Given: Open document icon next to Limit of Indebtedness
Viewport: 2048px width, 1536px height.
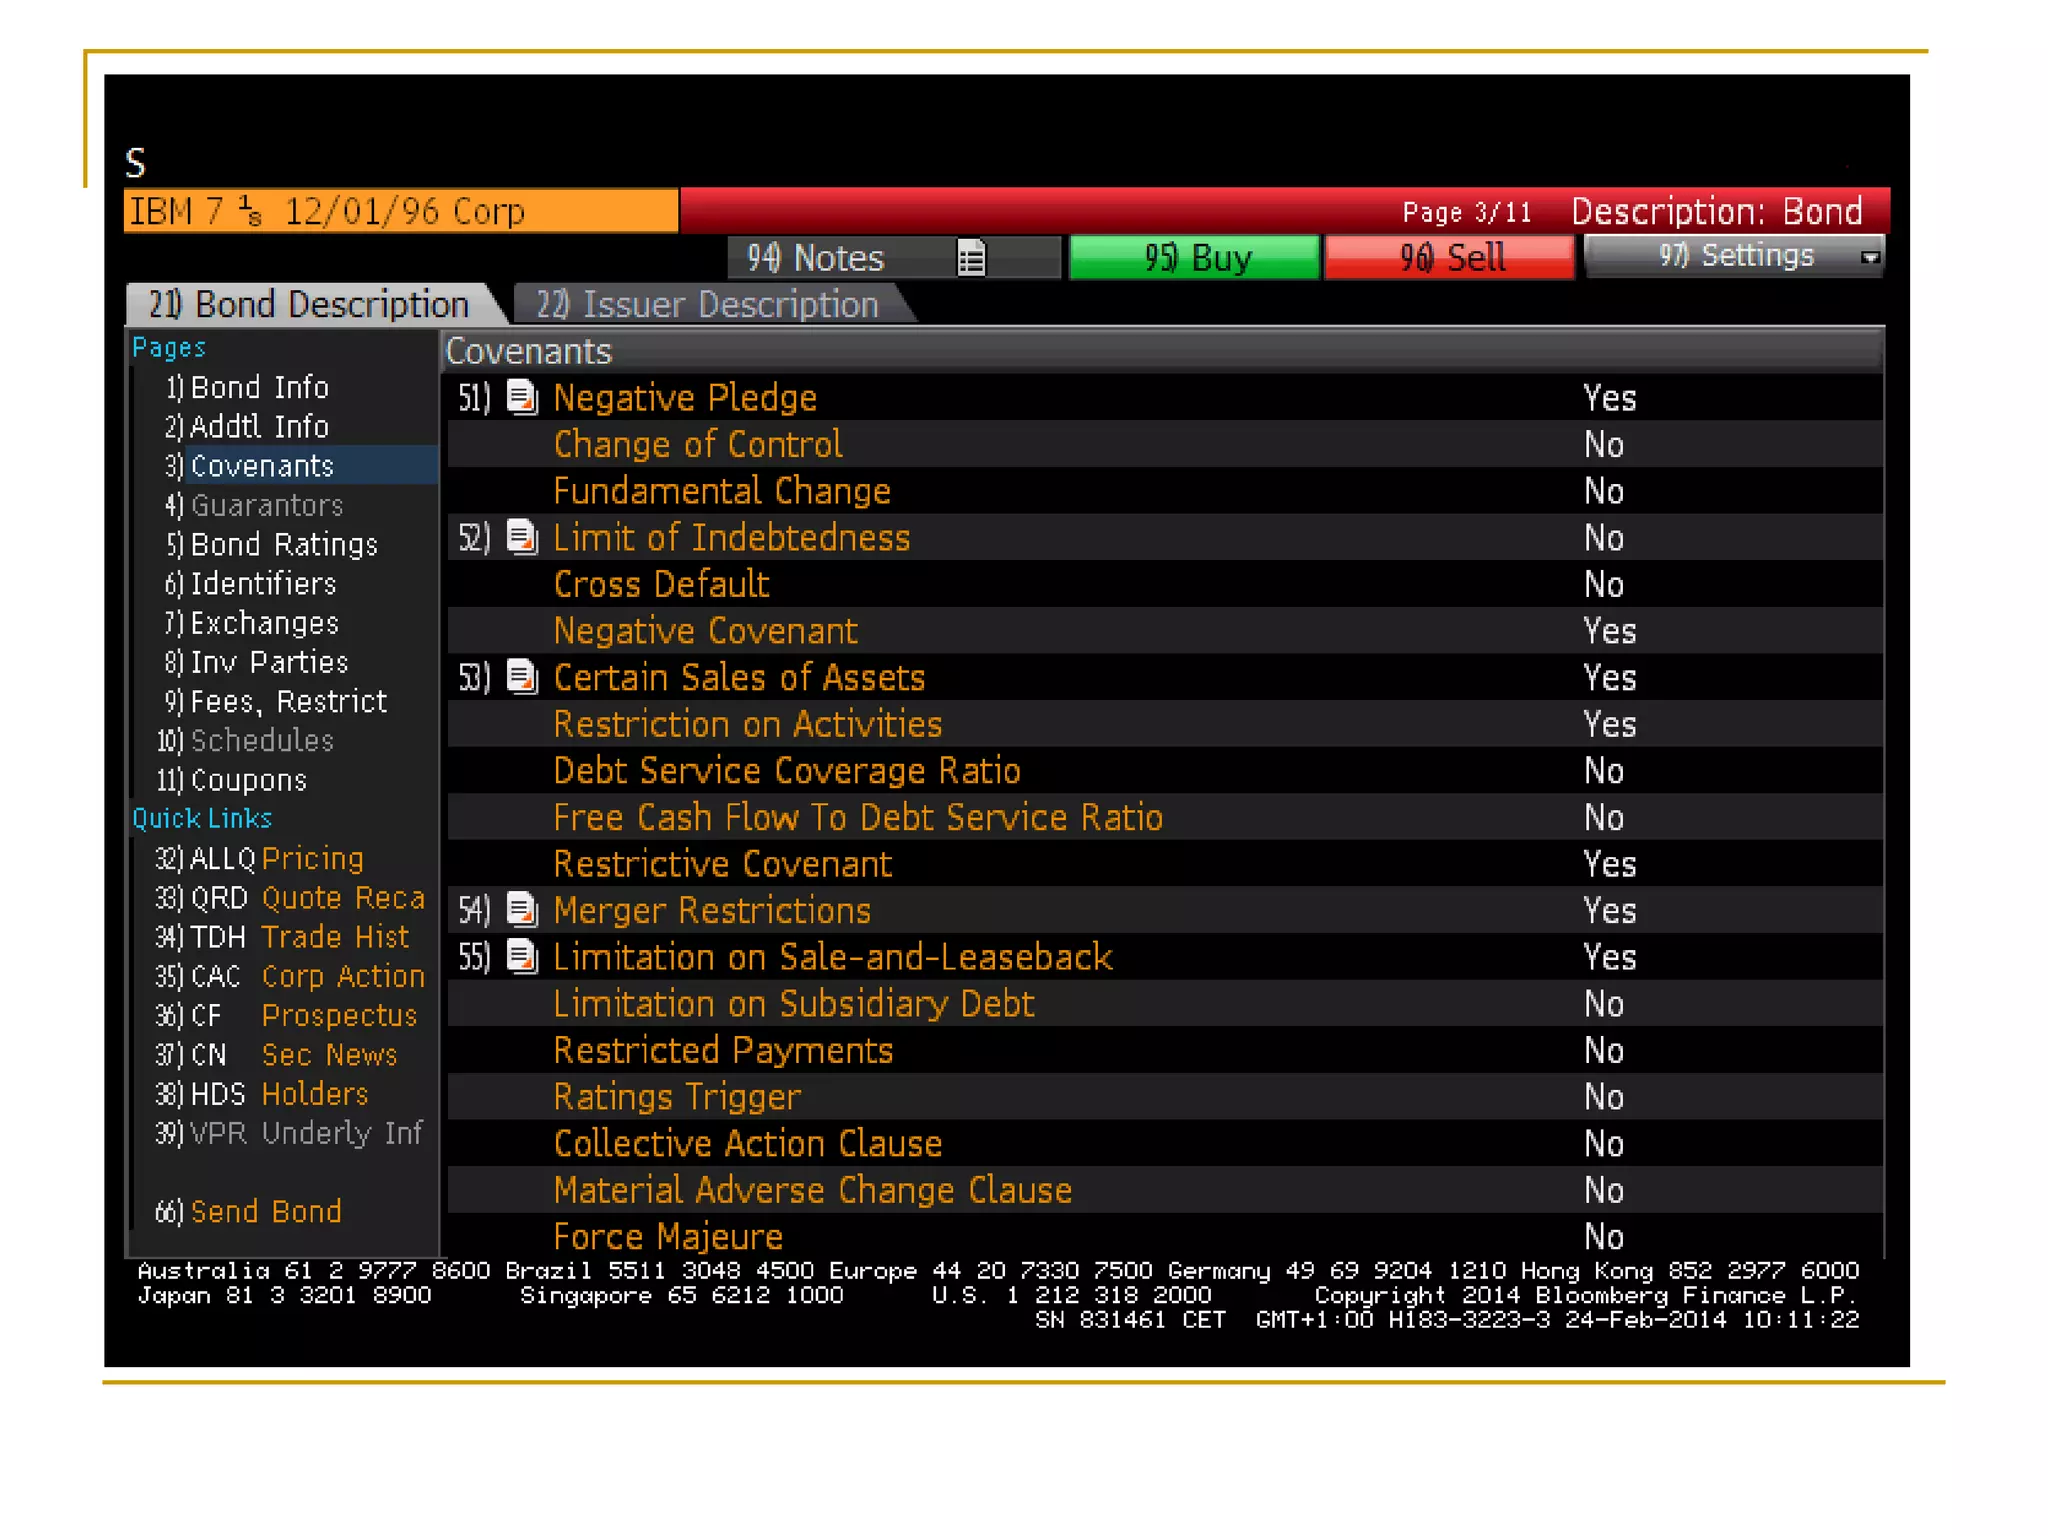Looking at the screenshot, I should (522, 537).
